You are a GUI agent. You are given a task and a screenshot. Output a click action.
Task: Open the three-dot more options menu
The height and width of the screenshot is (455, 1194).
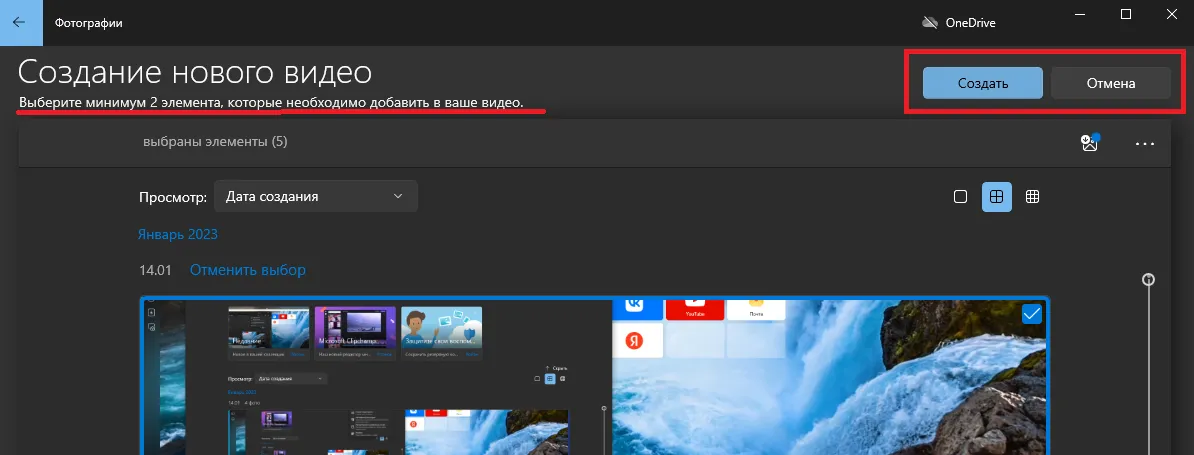coord(1145,143)
